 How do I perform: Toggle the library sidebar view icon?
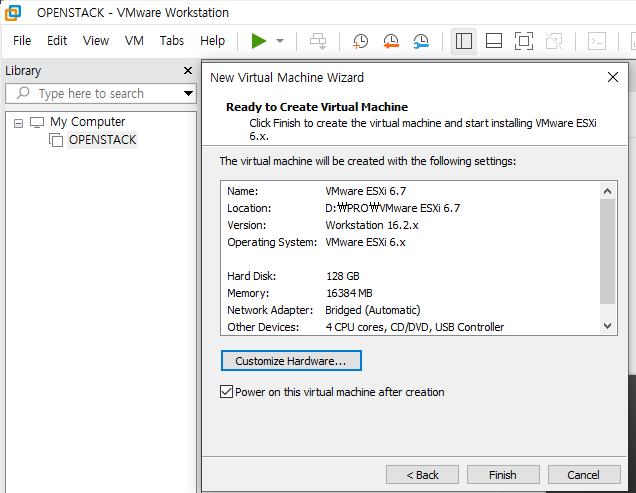pos(464,41)
